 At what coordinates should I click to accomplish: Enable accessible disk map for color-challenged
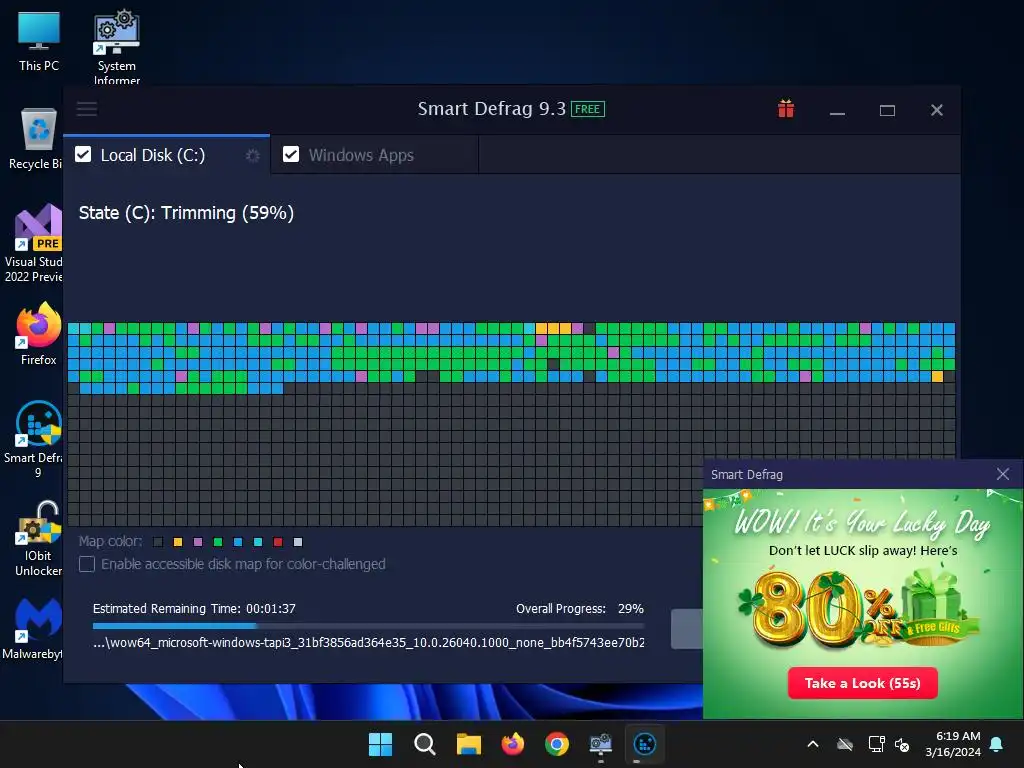87,564
